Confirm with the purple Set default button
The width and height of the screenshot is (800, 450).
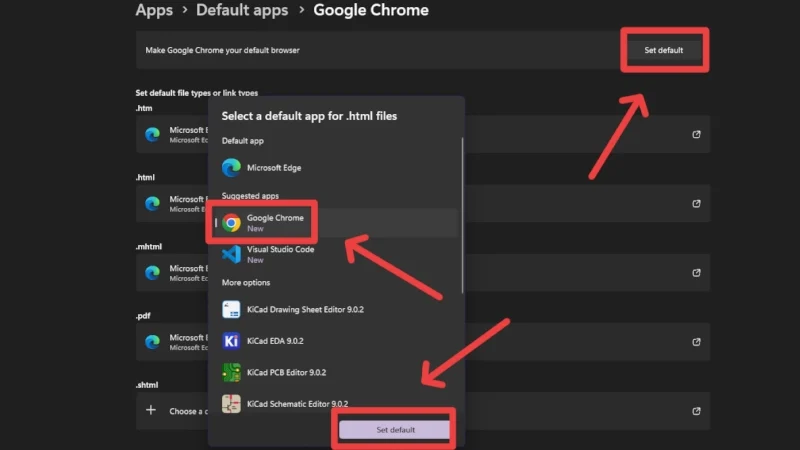pyautogui.click(x=395, y=430)
